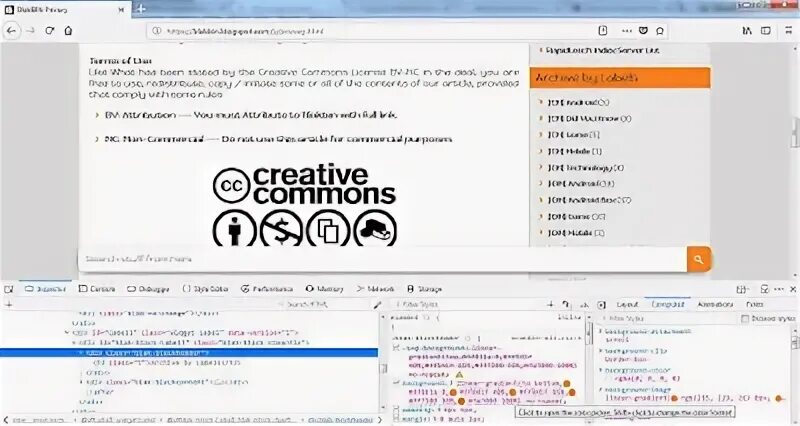Close the developer tools panel
This screenshot has width=800, height=426.
tap(793, 289)
